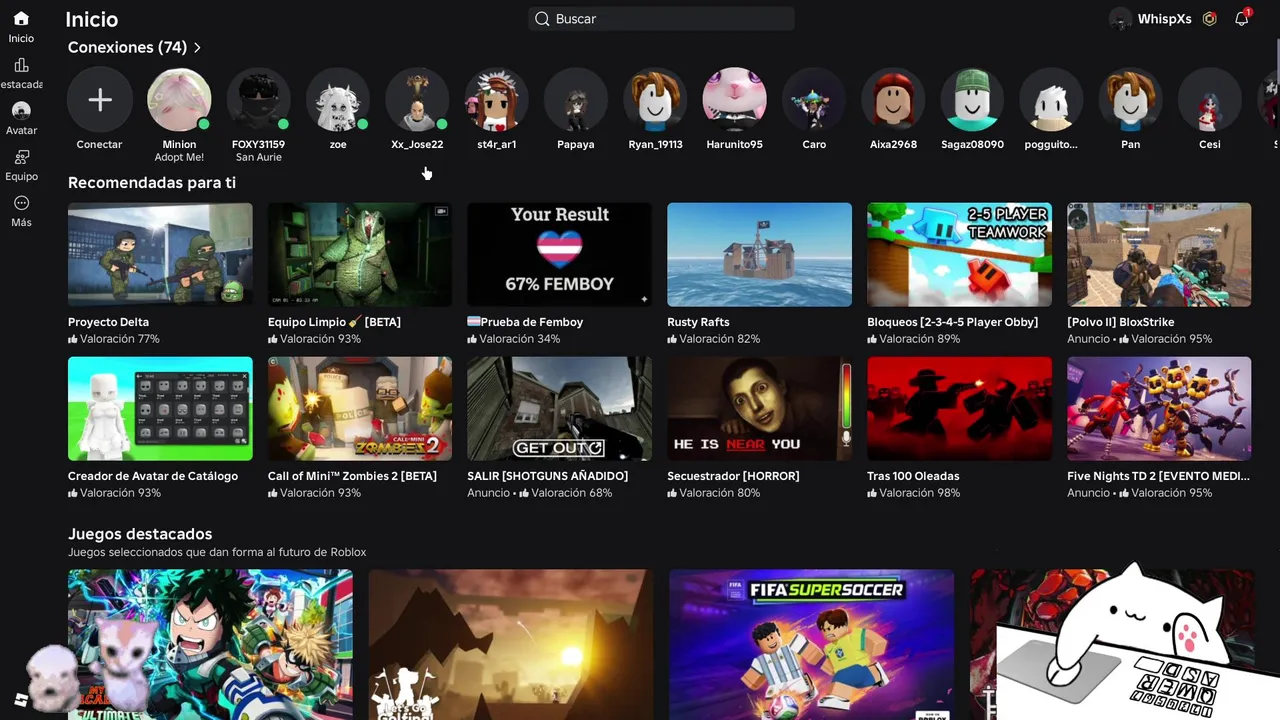
Task: Open Proyecto Delta game thumbnail
Action: [160, 255]
